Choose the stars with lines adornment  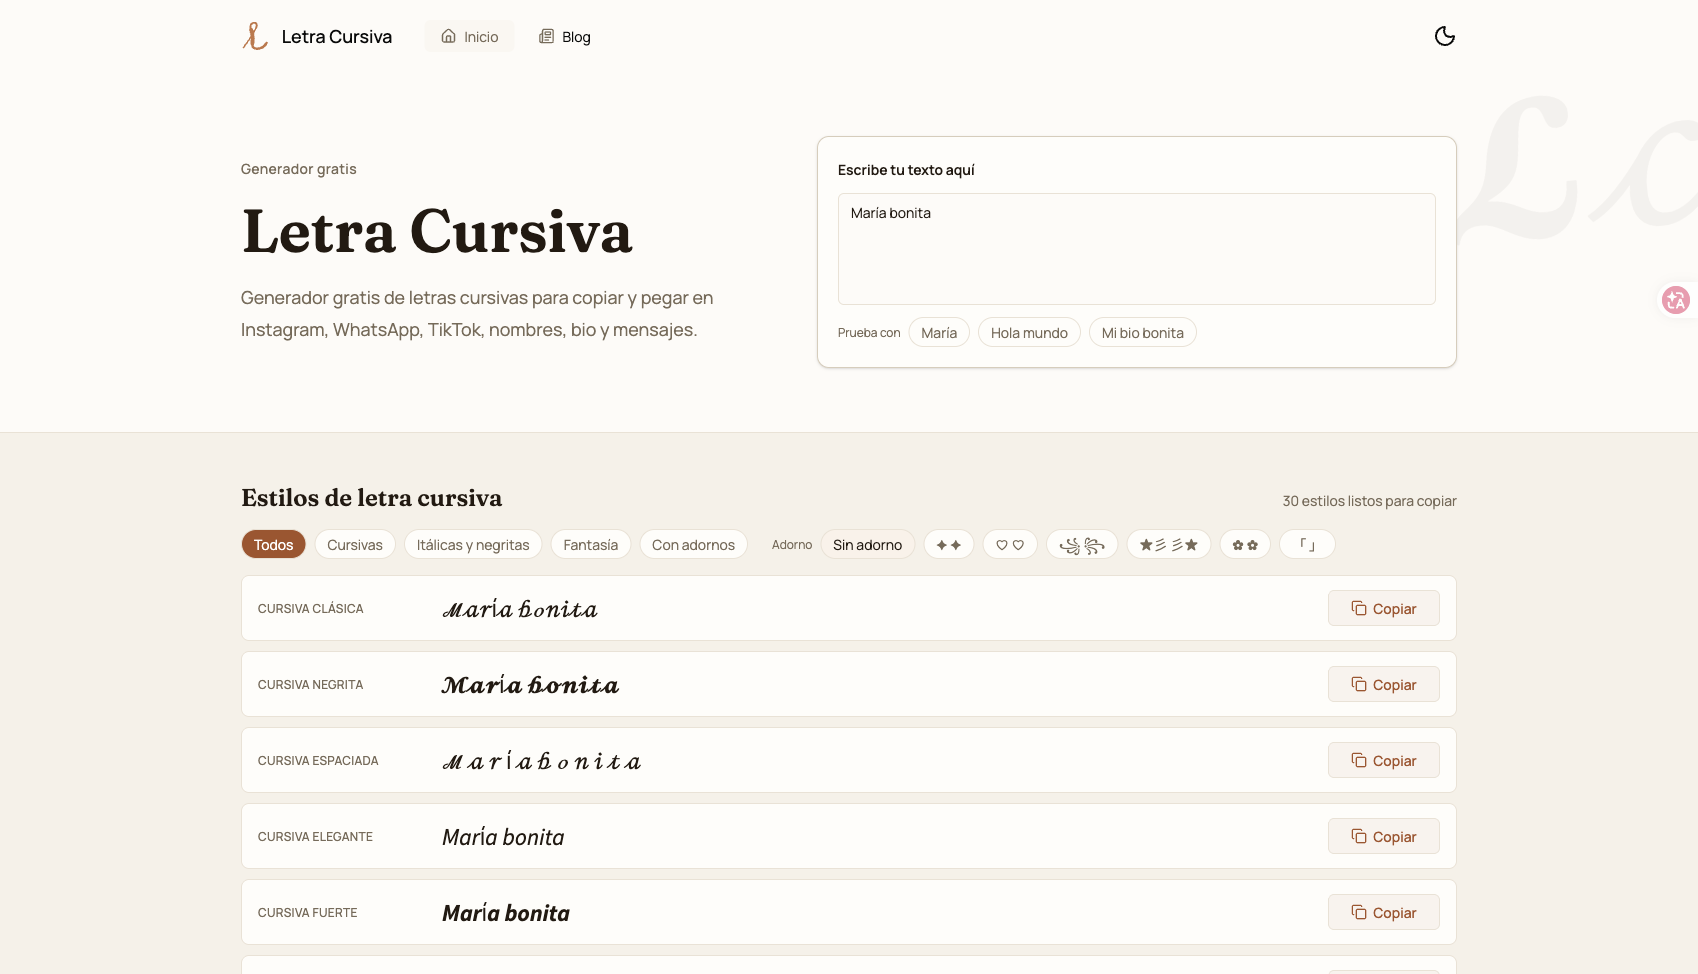(x=1169, y=545)
